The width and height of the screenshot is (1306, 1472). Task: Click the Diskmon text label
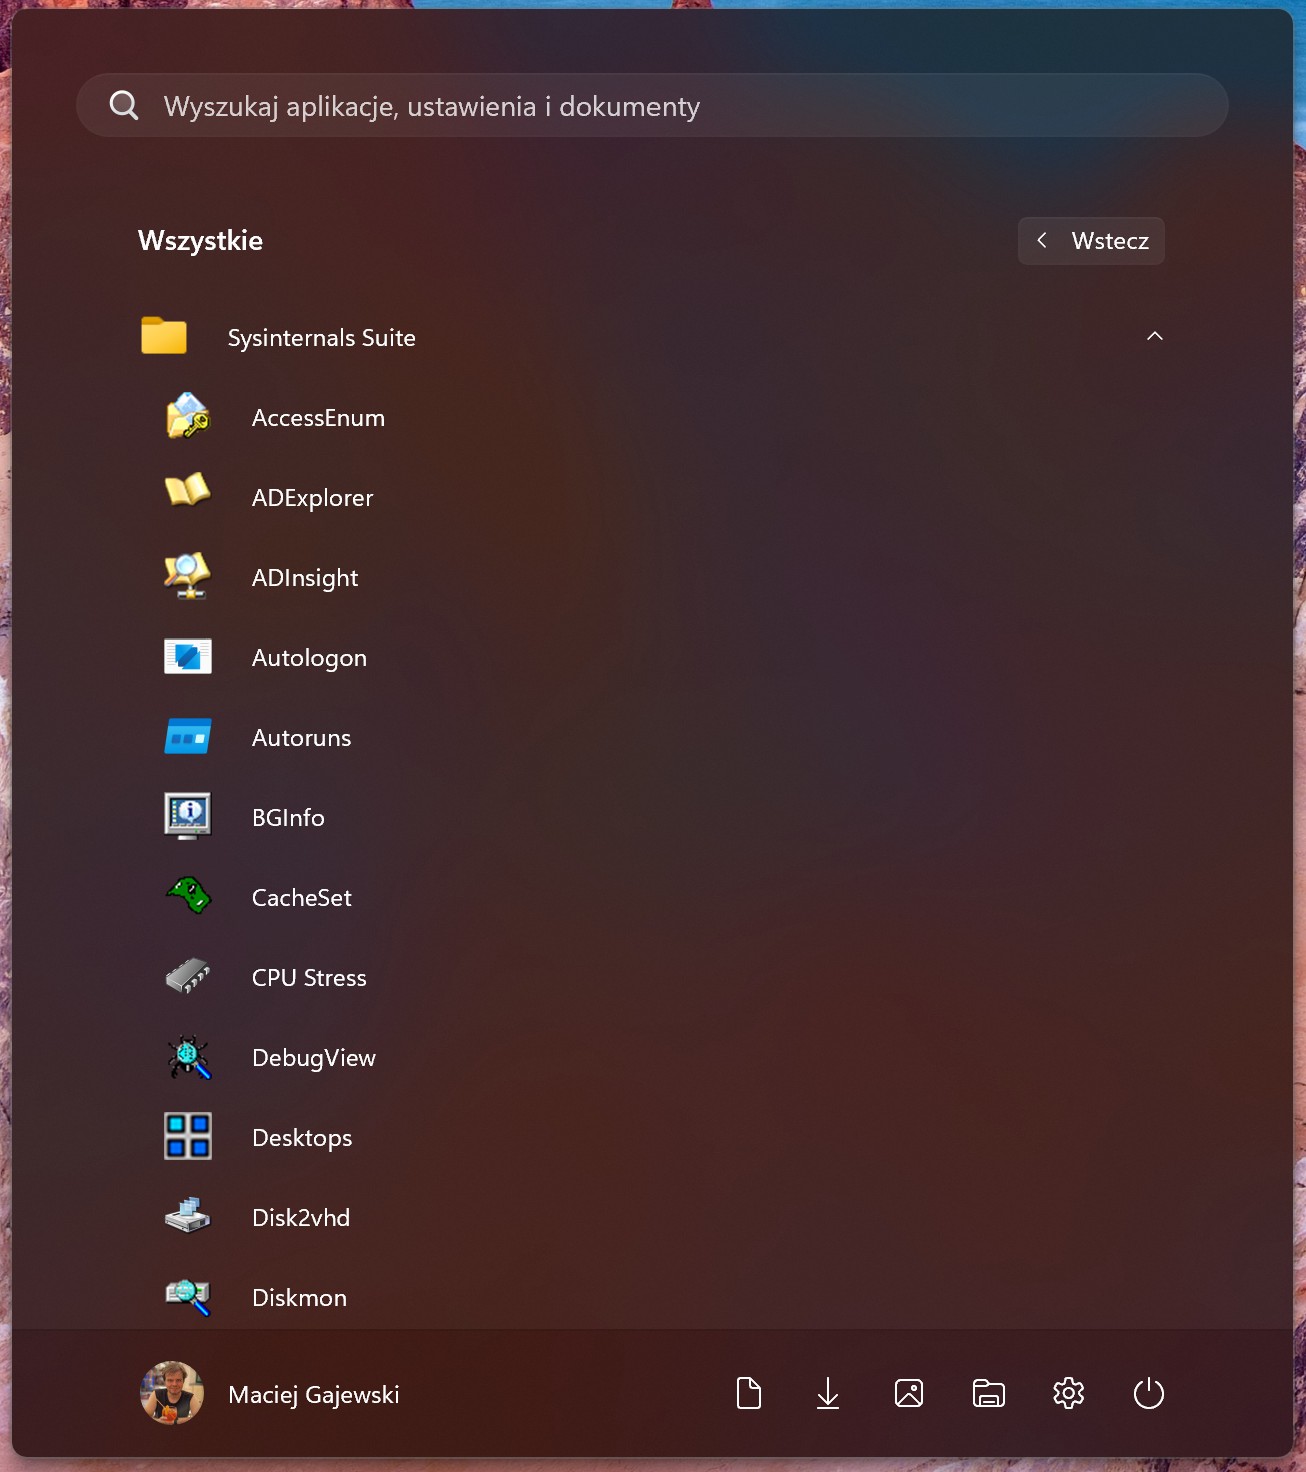point(299,1298)
